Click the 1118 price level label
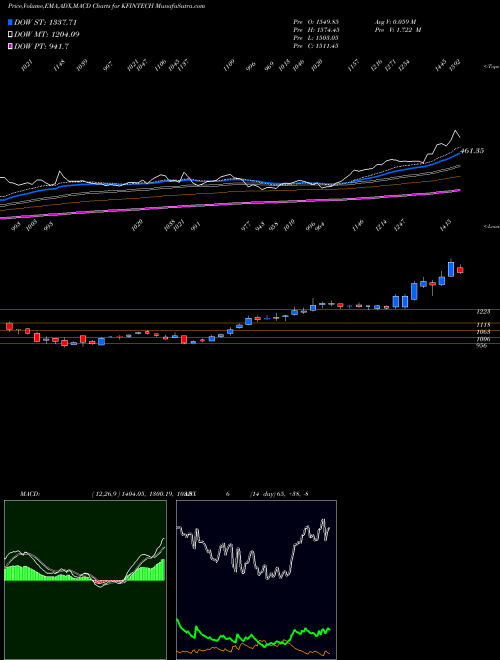Screen dimensions: 500x660 click(x=483, y=325)
